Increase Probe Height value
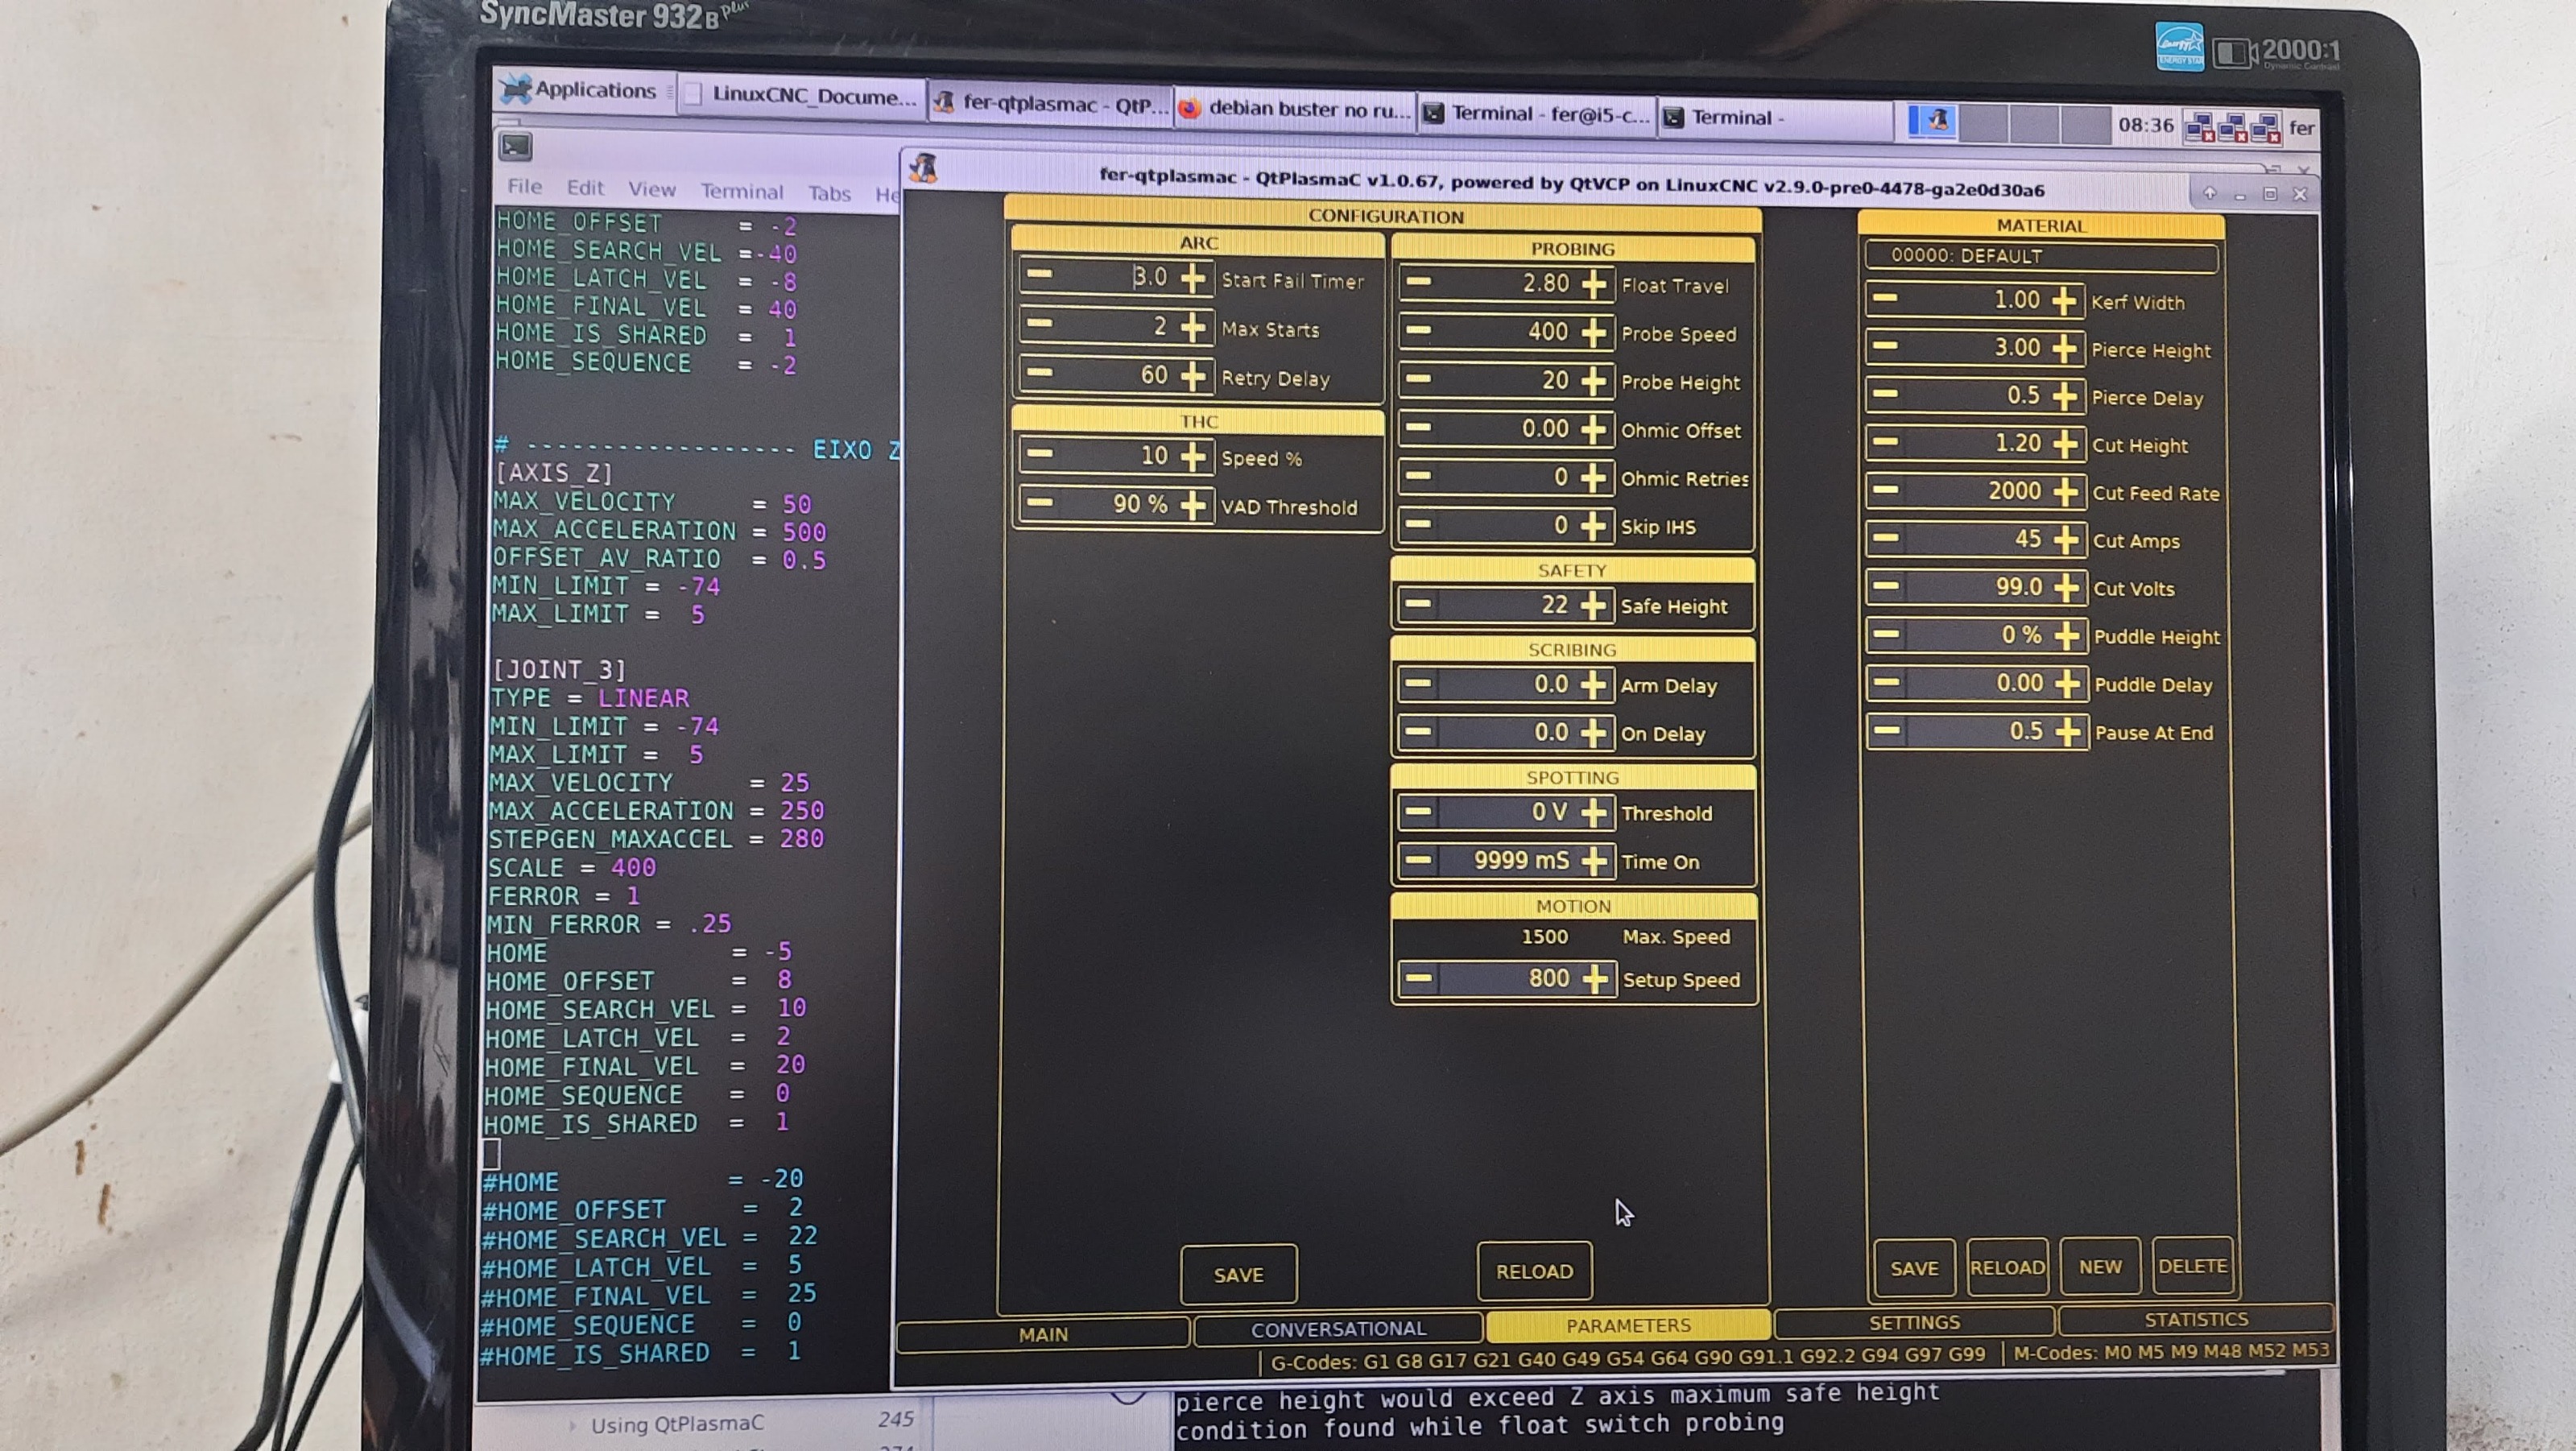This screenshot has width=2576, height=1451. pos(1594,381)
